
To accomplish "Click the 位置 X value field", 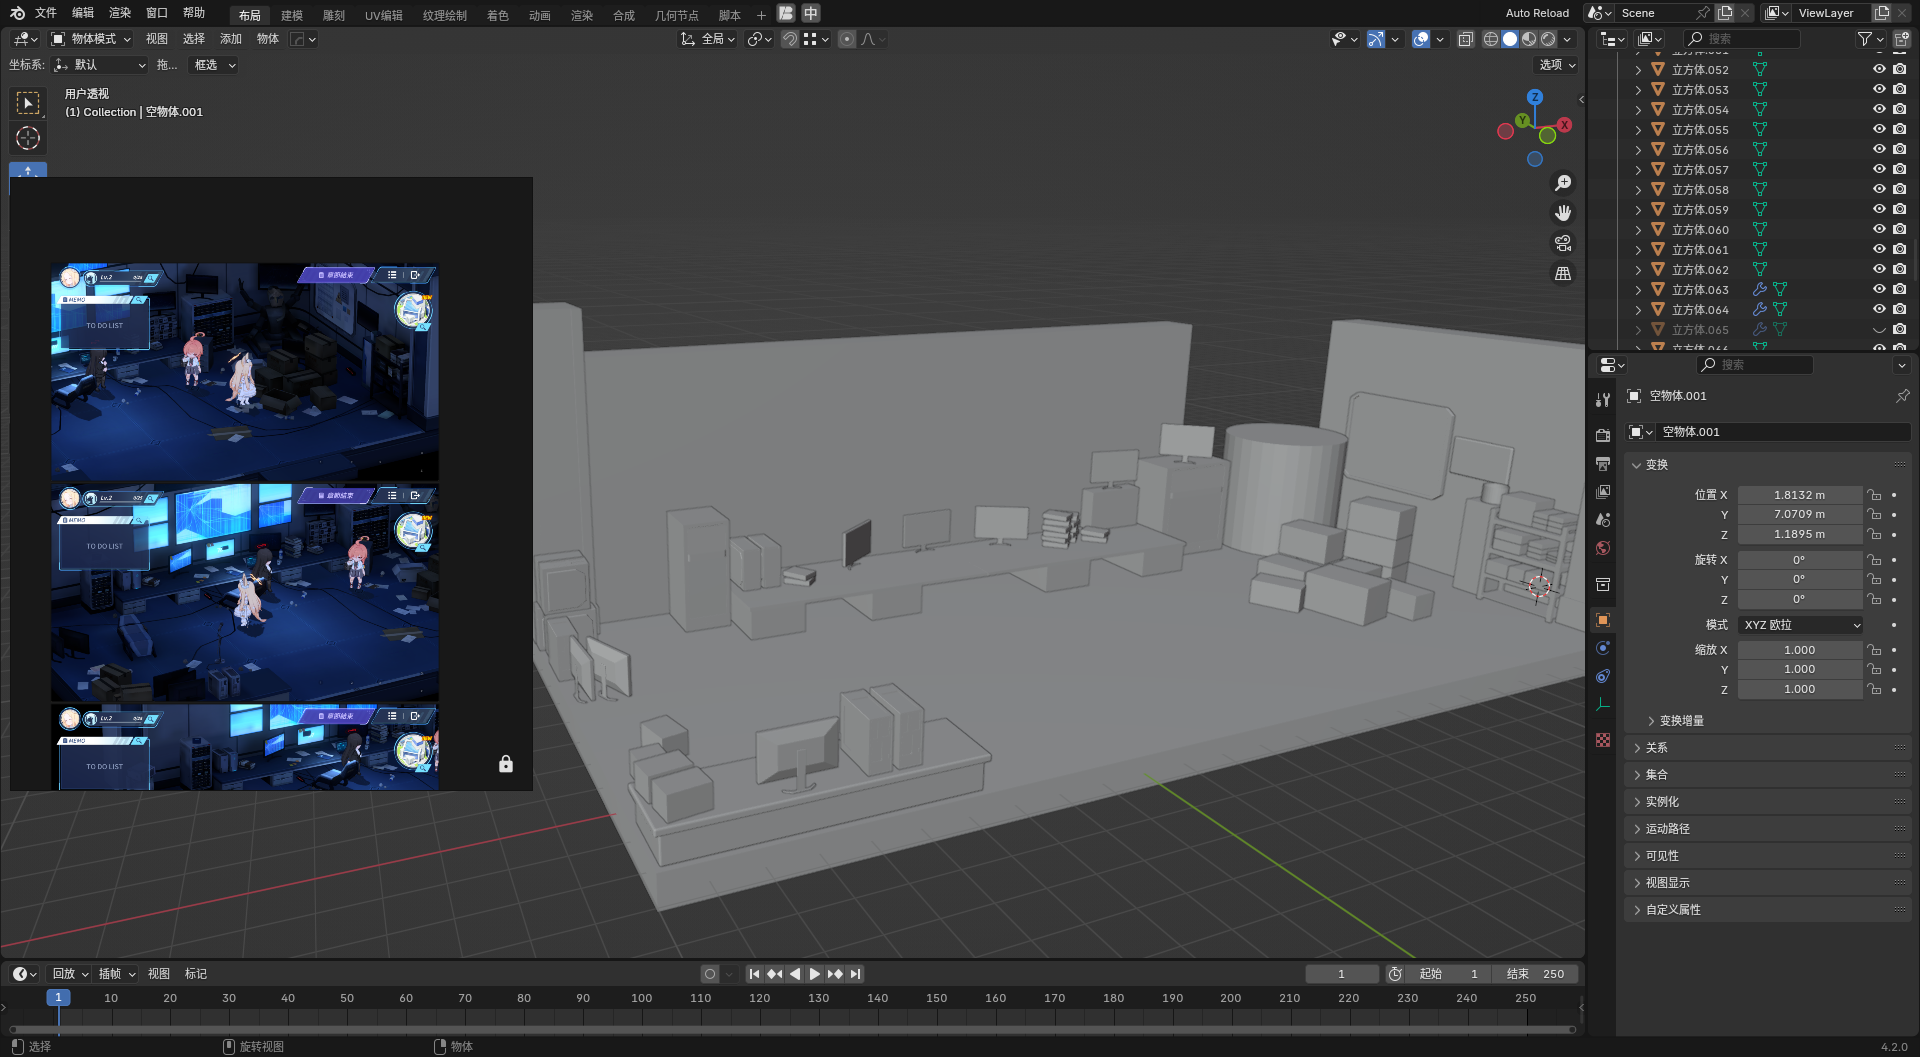I will [x=1799, y=495].
